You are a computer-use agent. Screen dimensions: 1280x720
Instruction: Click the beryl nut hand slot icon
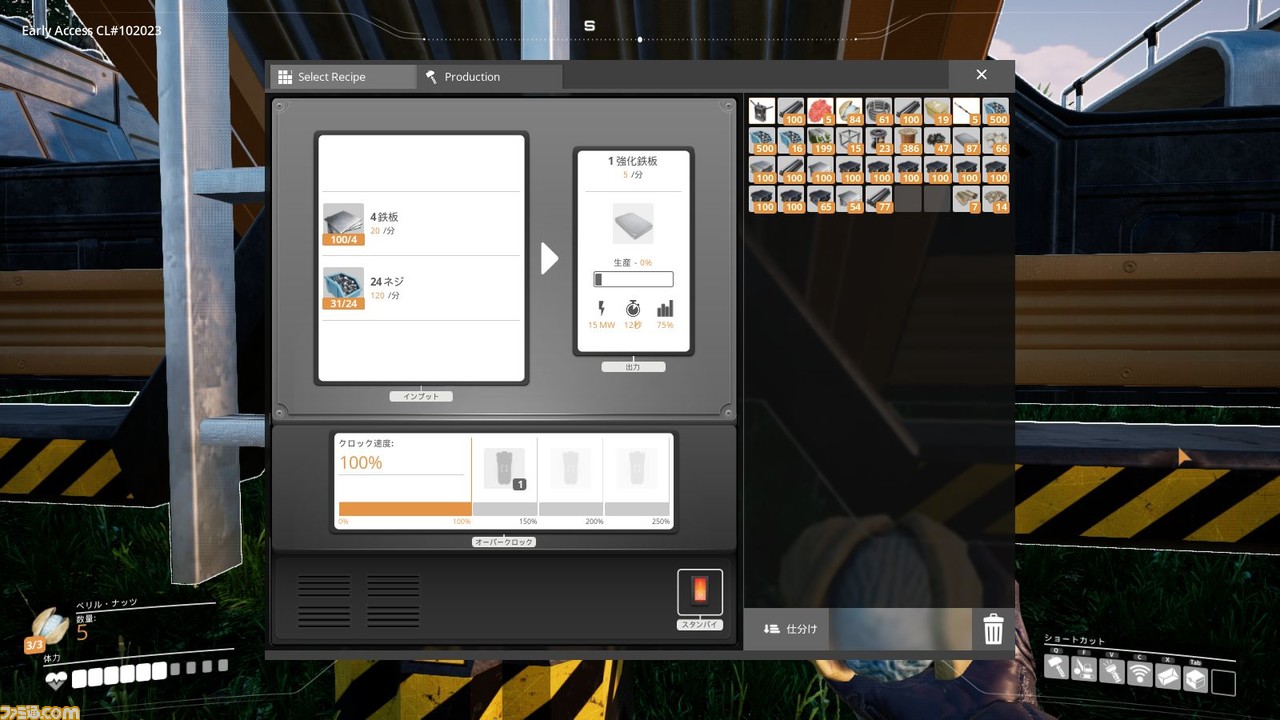click(x=50, y=629)
